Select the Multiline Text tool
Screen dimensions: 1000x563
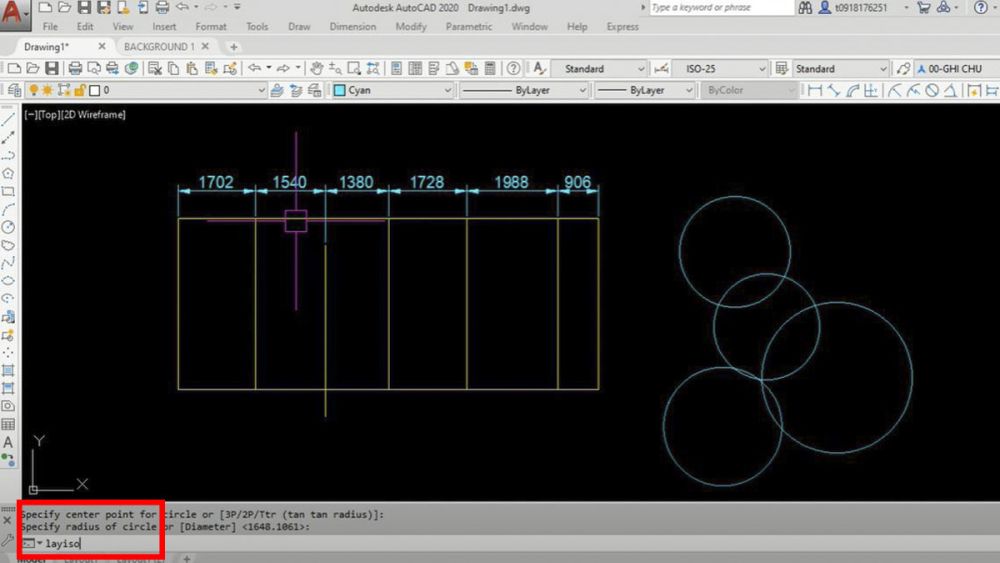click(x=8, y=442)
